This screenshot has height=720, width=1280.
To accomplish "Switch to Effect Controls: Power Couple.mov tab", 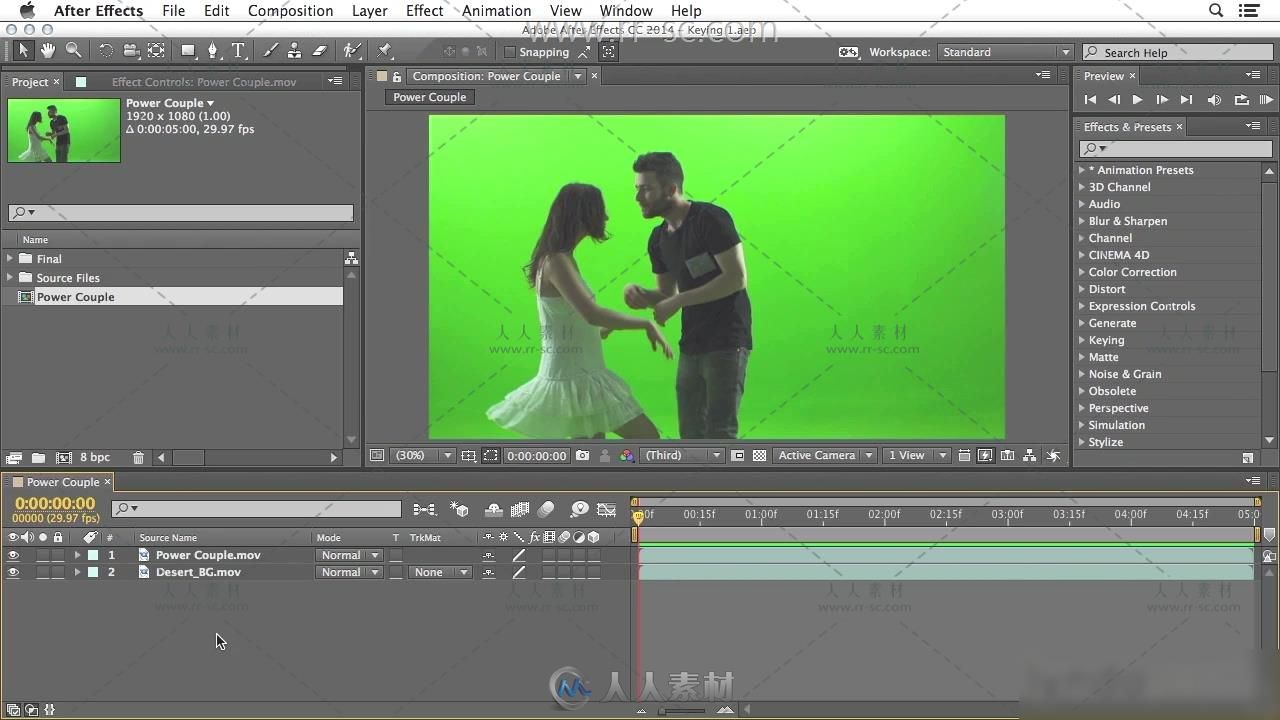I will click(x=203, y=82).
